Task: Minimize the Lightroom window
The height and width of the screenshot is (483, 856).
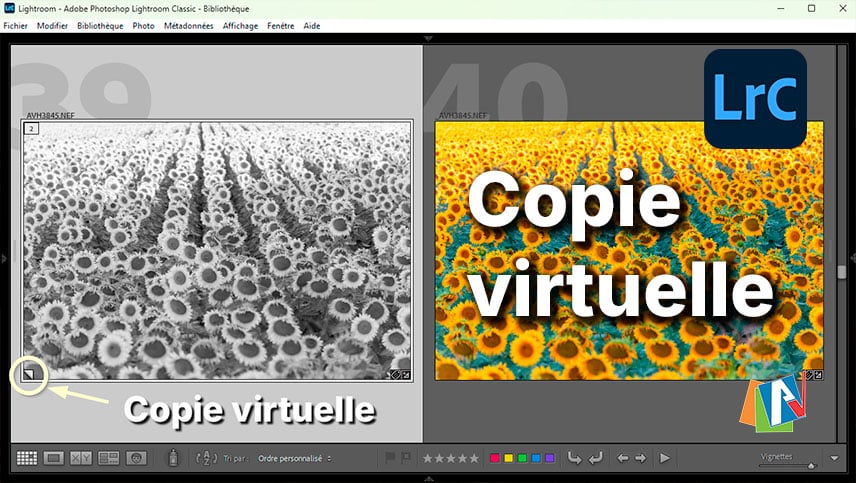Action: (x=781, y=9)
